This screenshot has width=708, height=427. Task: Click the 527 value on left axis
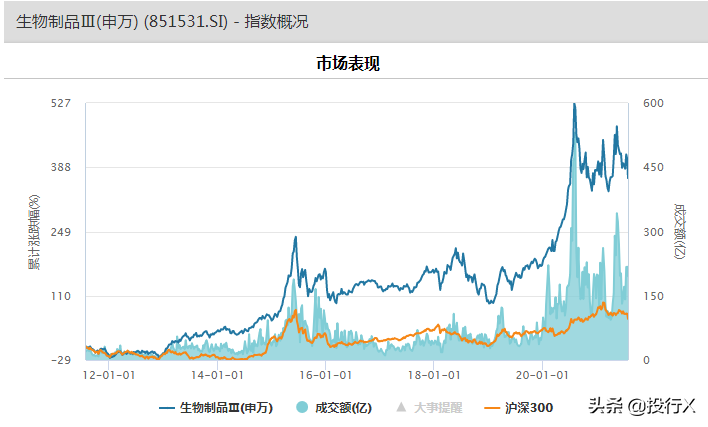click(x=62, y=104)
